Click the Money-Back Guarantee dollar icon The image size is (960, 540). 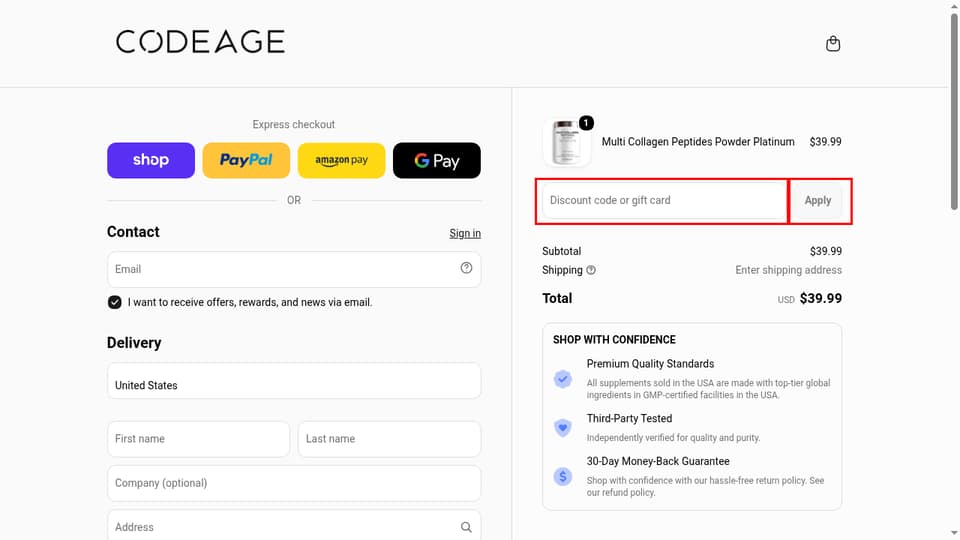click(x=563, y=476)
